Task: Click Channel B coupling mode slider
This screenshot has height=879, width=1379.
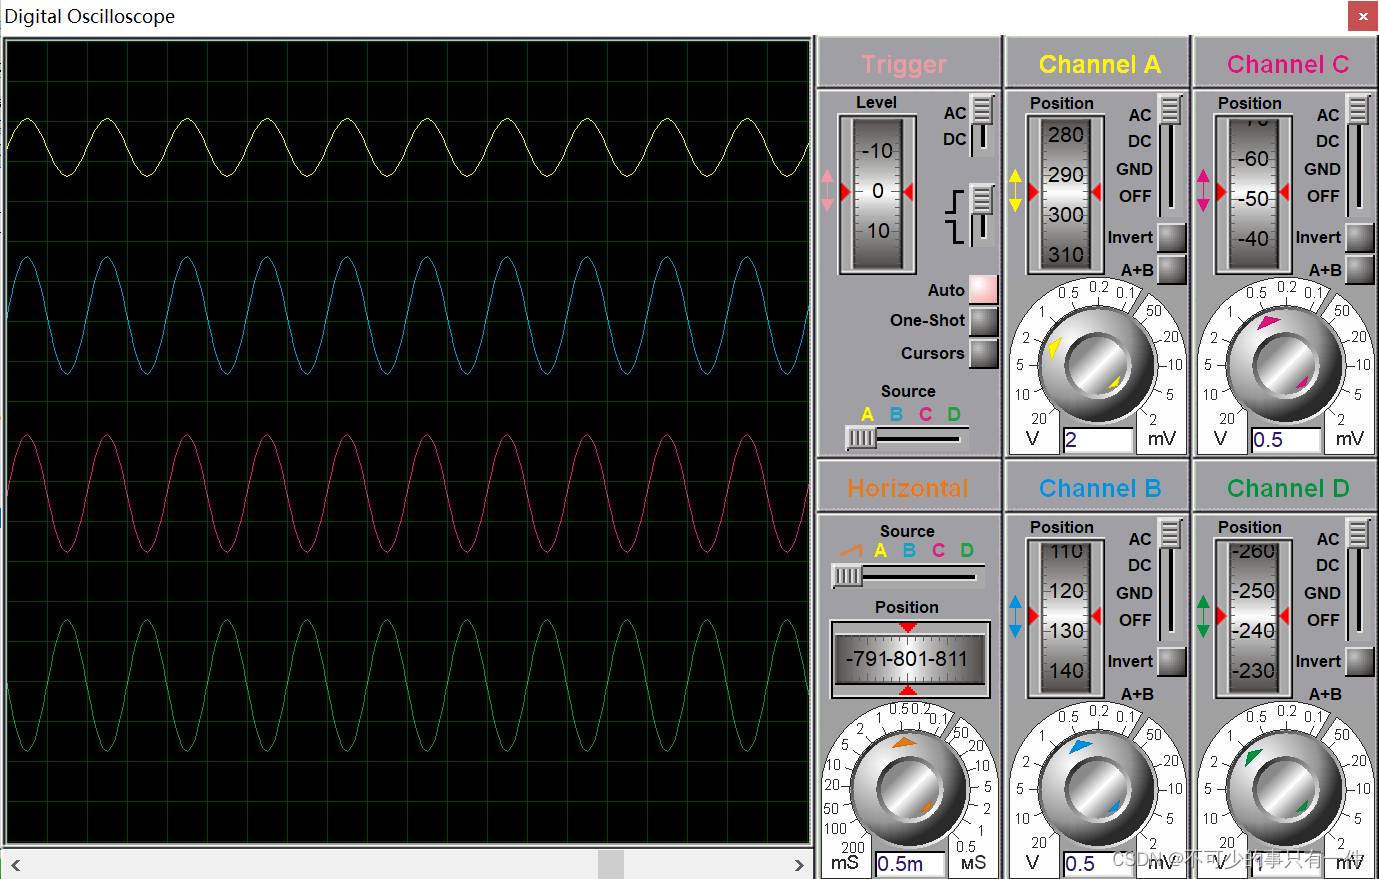Action: [x=1170, y=580]
